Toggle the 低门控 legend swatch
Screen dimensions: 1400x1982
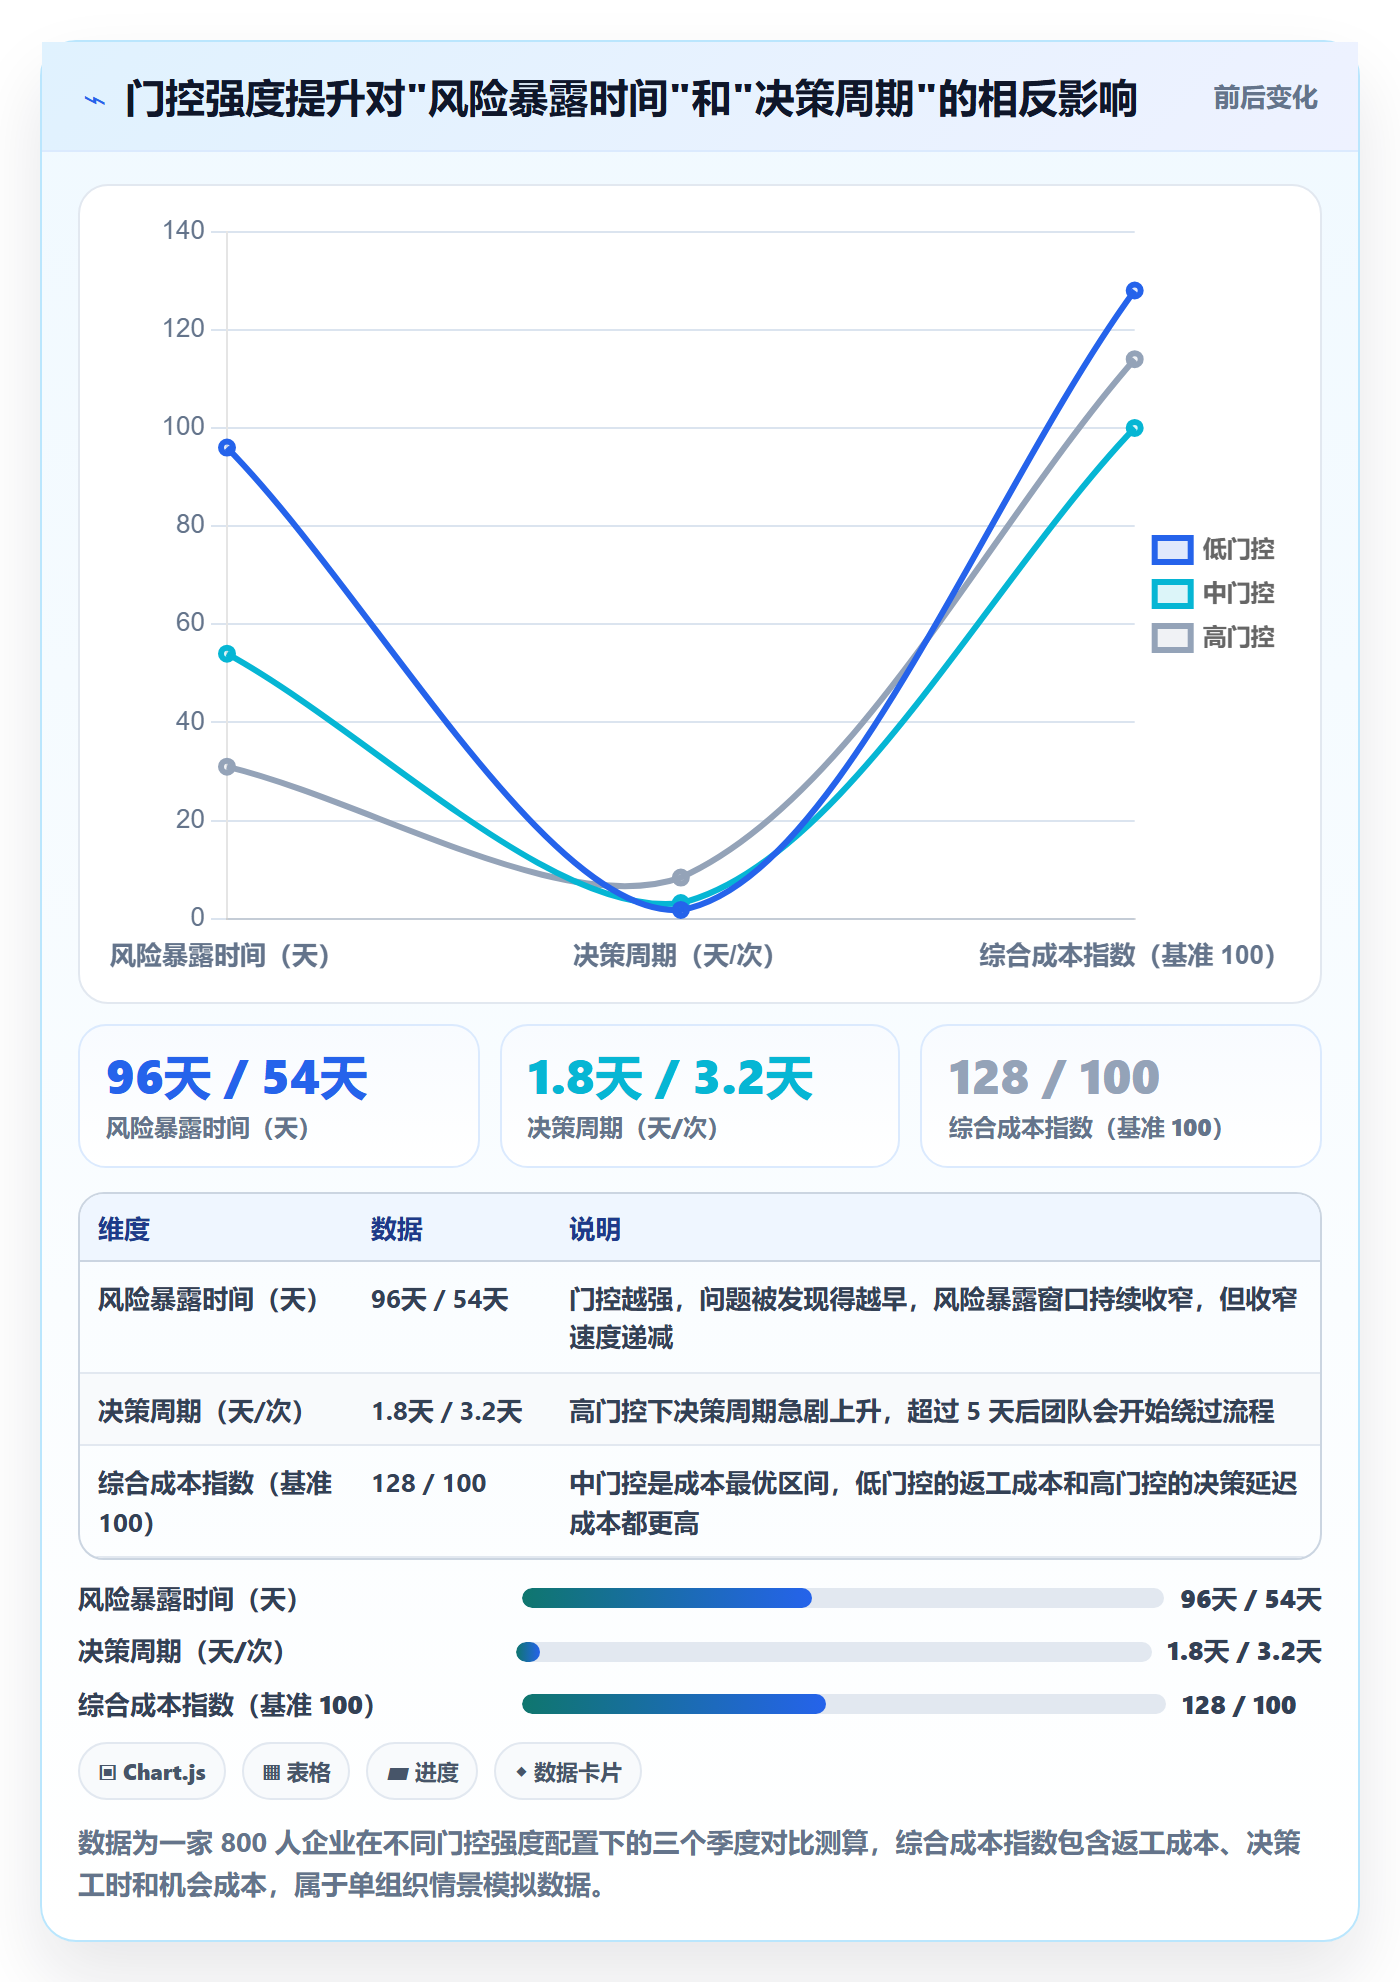pos(1172,550)
